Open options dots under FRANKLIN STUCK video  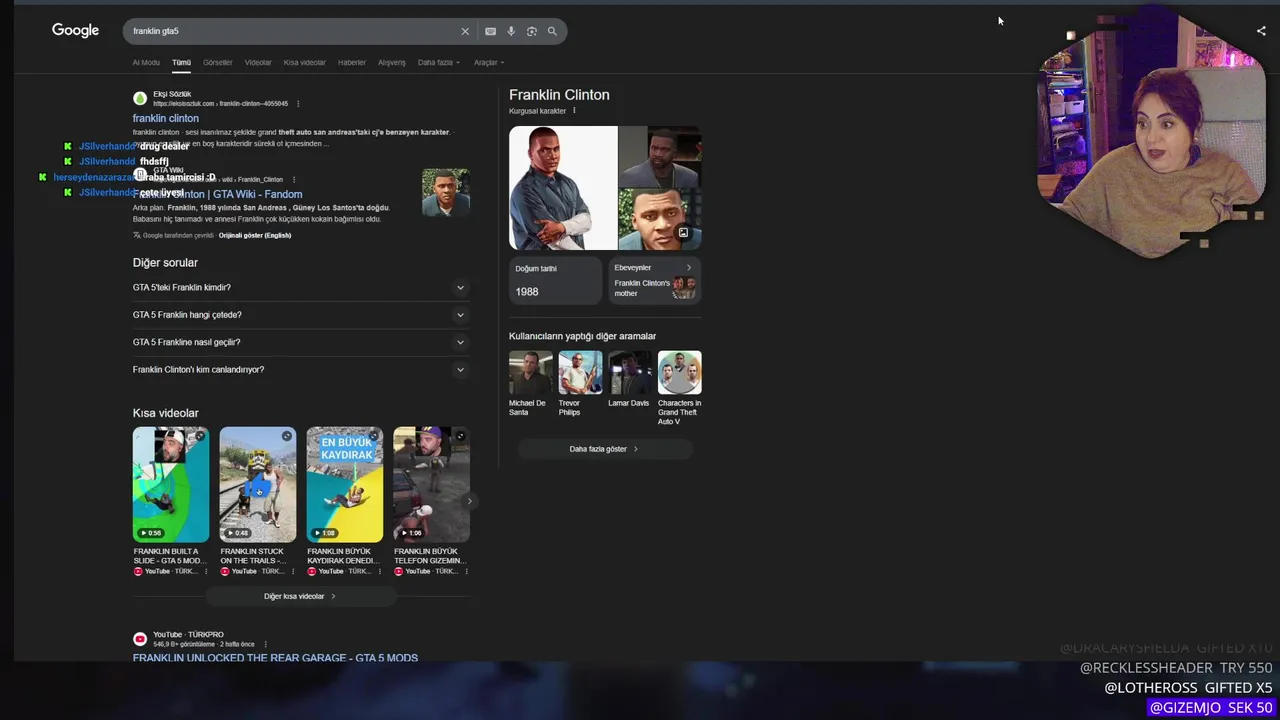click(293, 571)
